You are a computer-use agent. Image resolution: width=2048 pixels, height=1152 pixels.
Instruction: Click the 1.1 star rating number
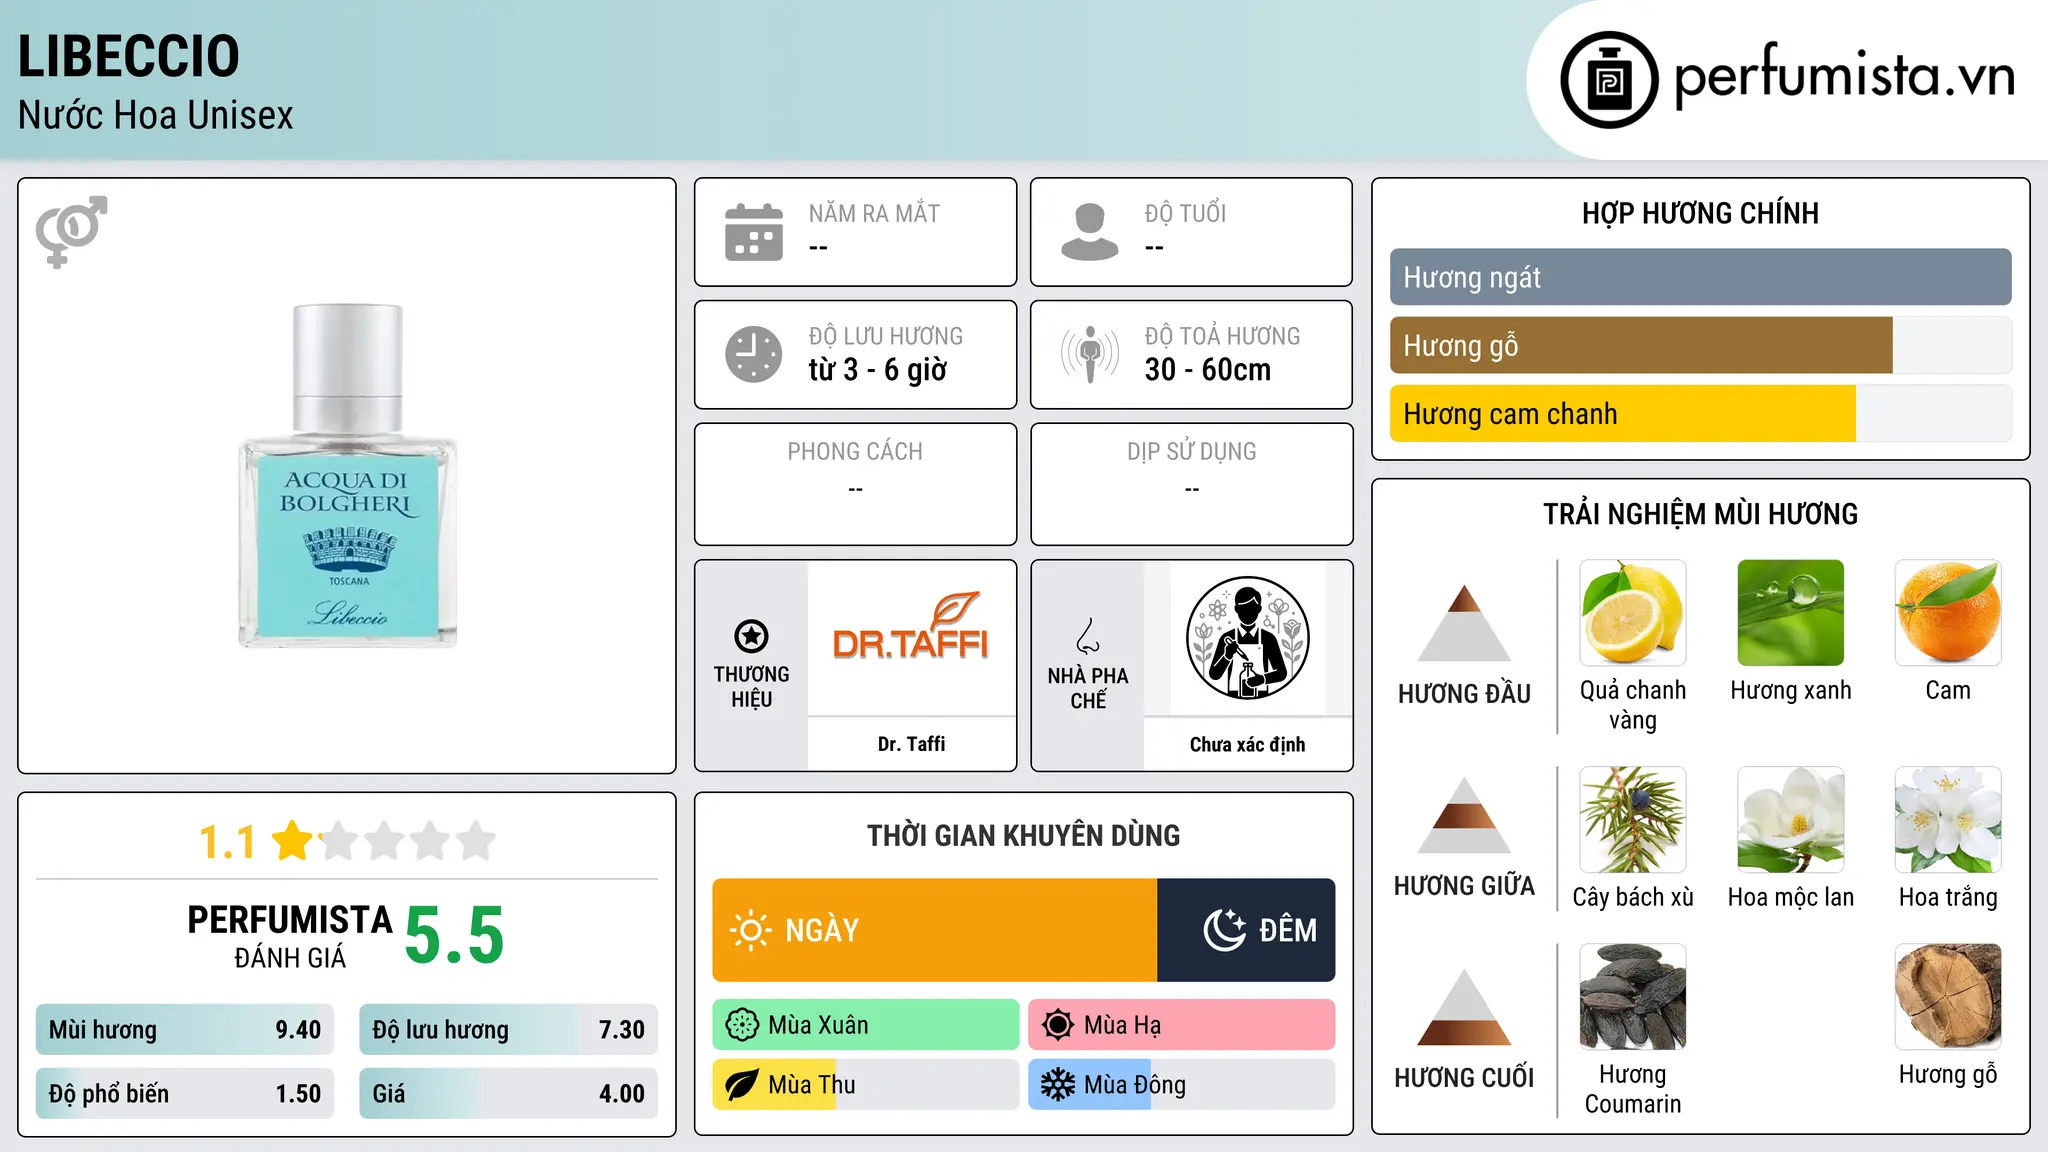227,842
